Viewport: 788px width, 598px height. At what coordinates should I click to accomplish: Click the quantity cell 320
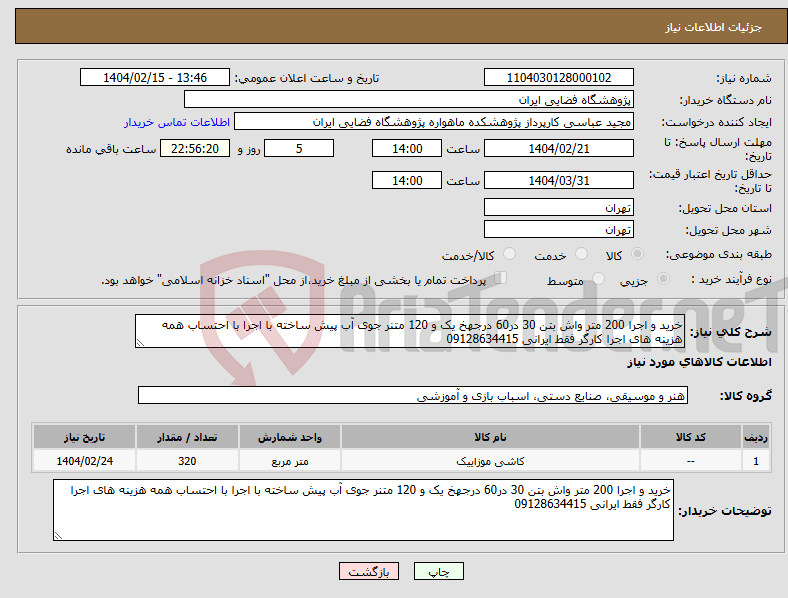click(187, 461)
